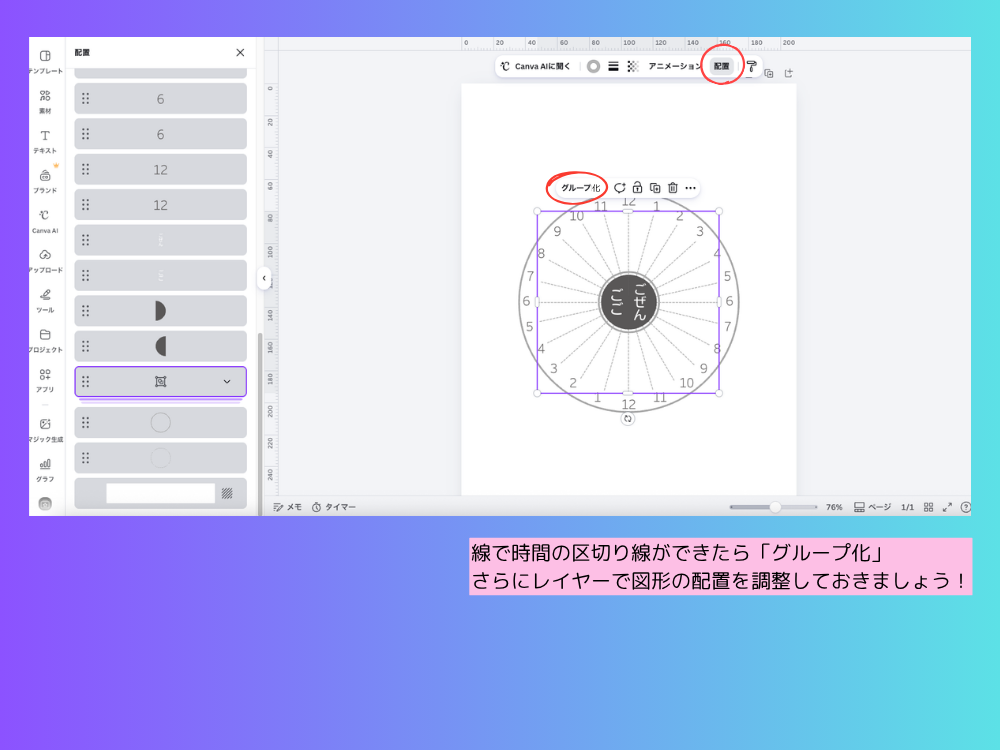The image size is (1000, 750).
Task: Select the second "12" text layer
Action: point(161,205)
